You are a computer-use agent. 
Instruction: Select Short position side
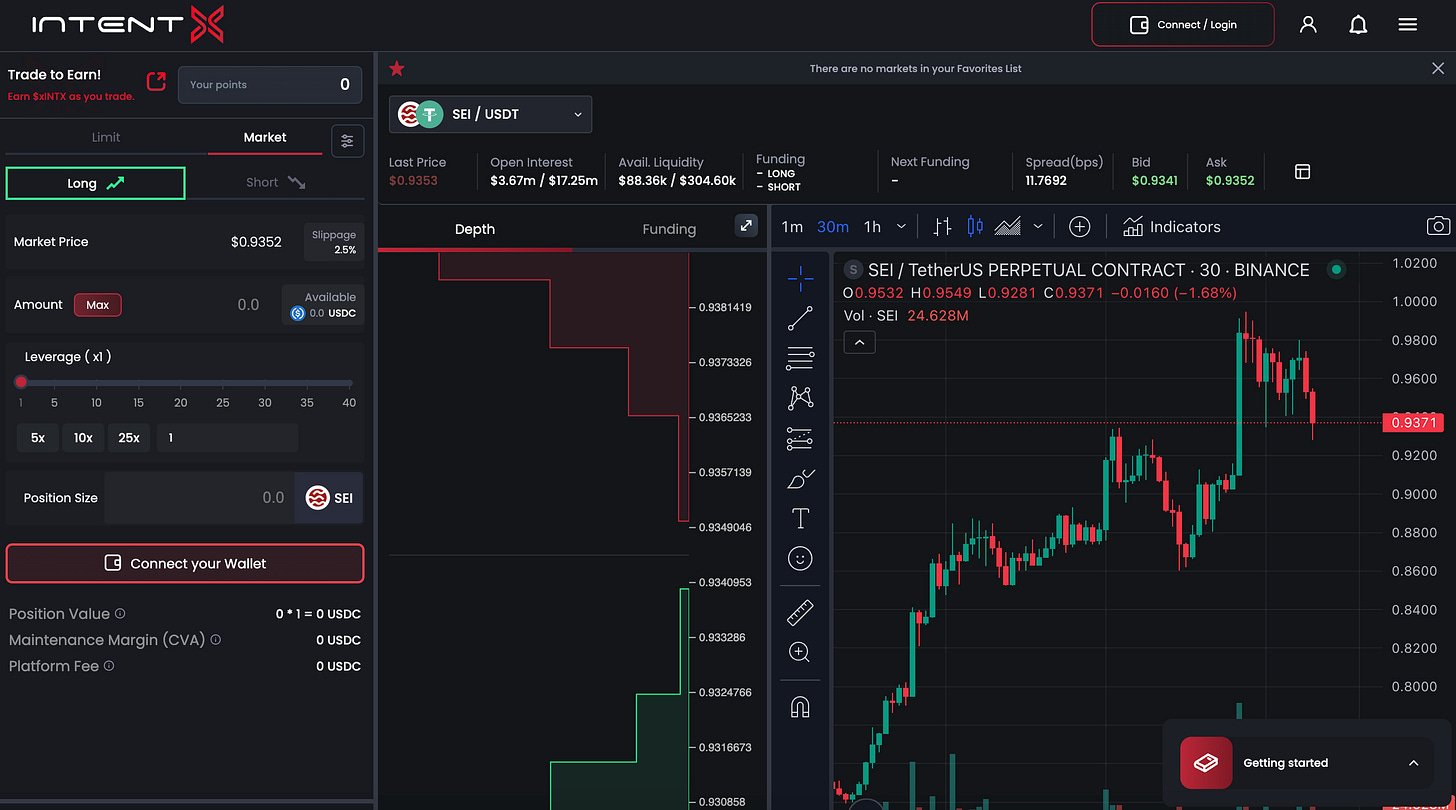point(276,182)
